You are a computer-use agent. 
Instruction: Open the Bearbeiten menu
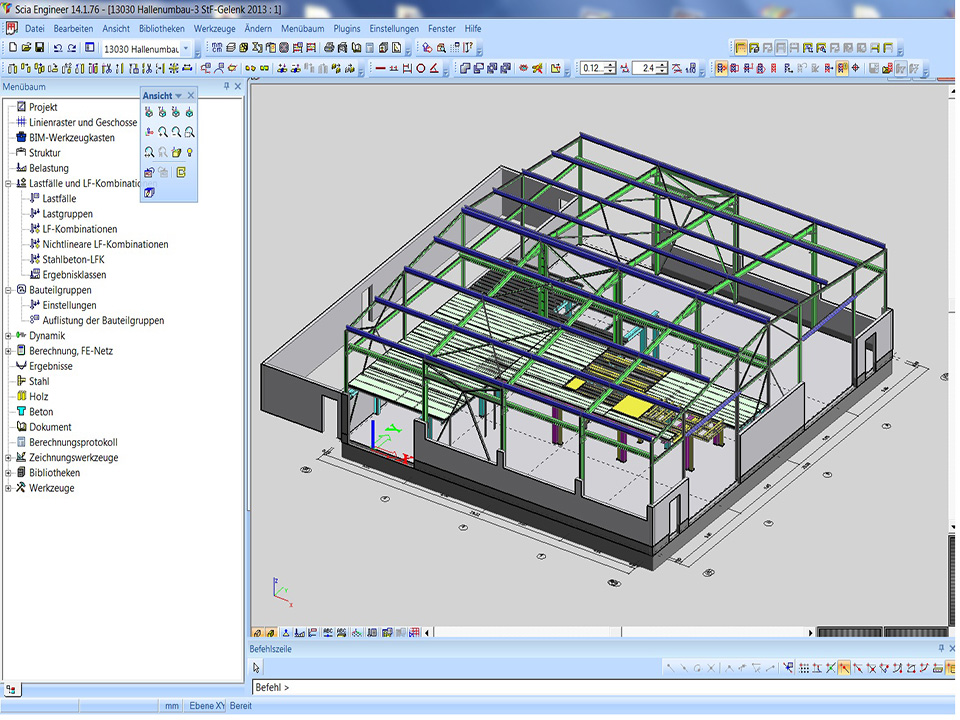point(73,29)
